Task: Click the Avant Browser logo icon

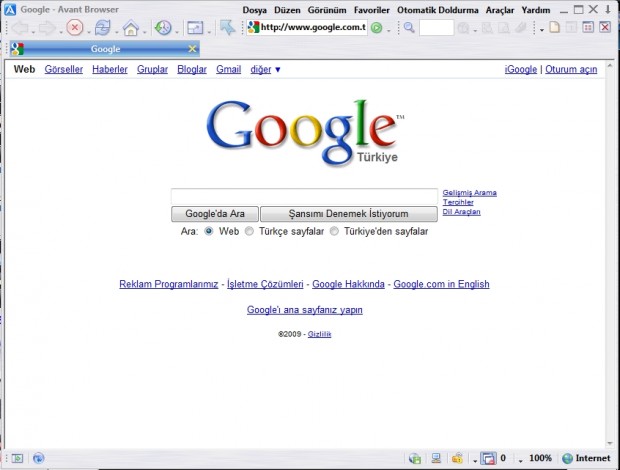Action: tap(10, 9)
